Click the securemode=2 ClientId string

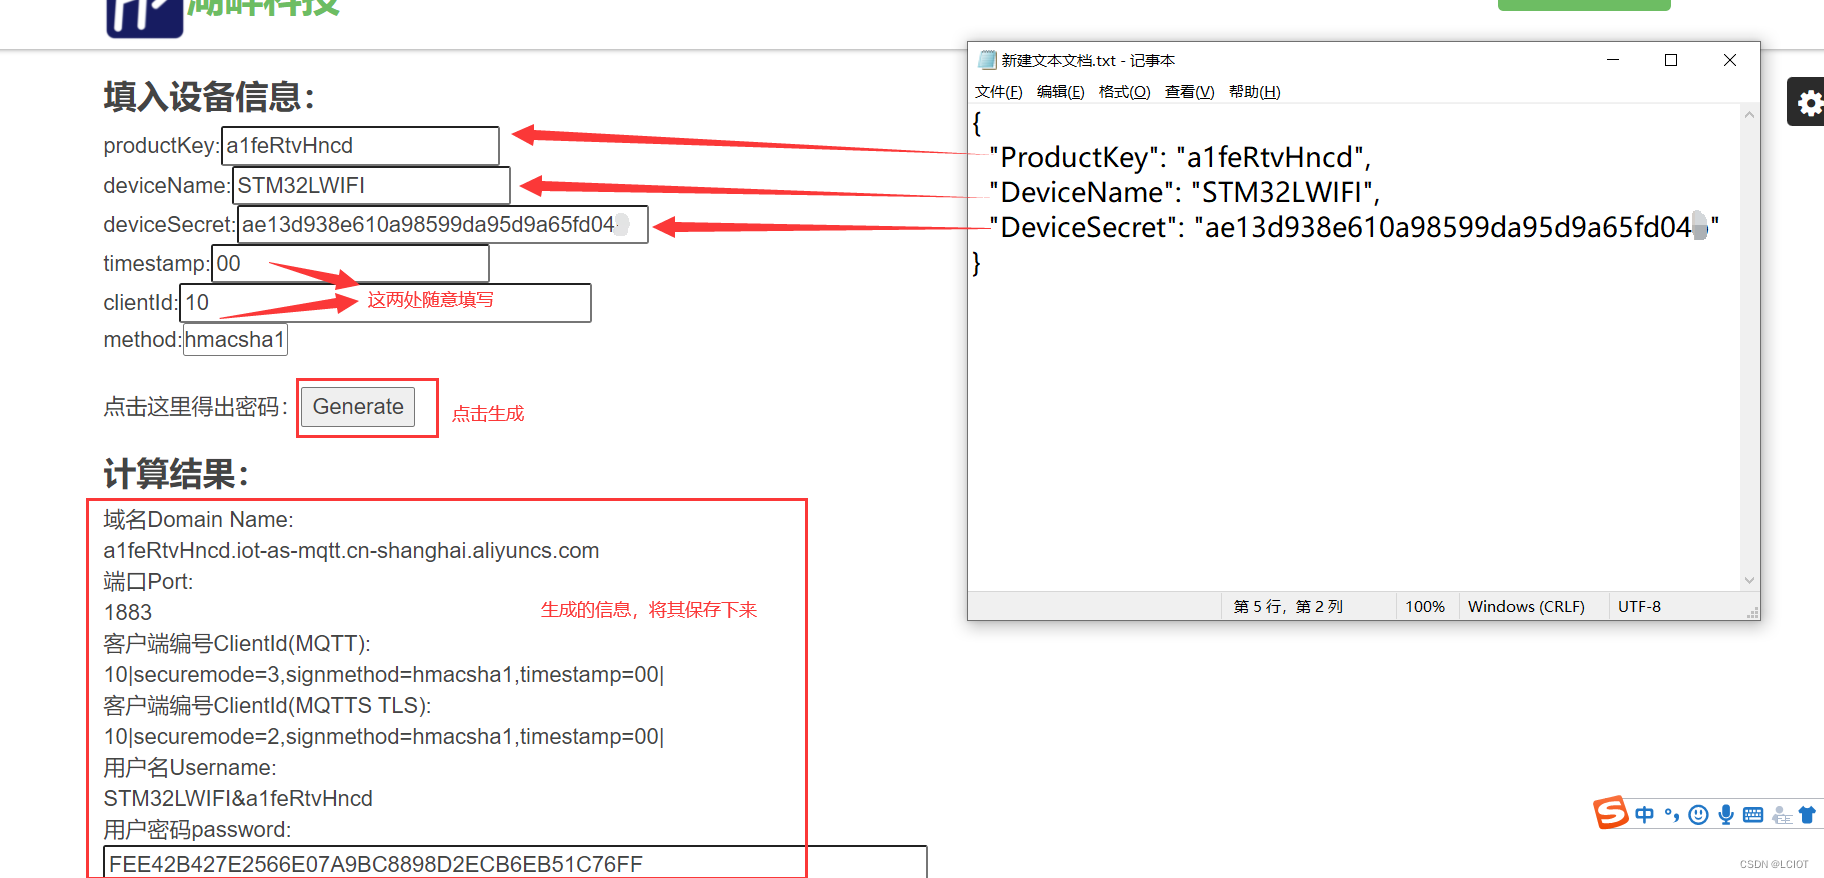tap(384, 737)
